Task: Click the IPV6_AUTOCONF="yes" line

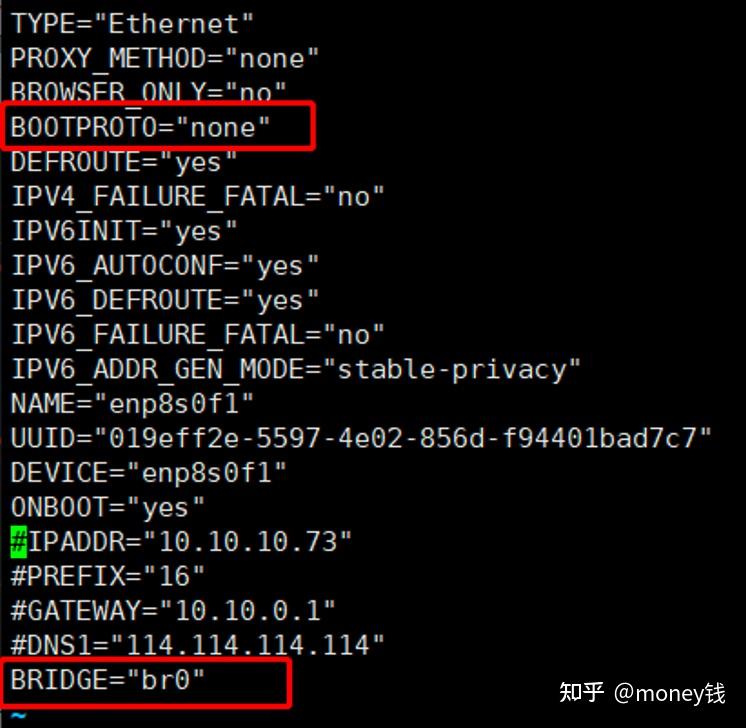Action: (165, 266)
